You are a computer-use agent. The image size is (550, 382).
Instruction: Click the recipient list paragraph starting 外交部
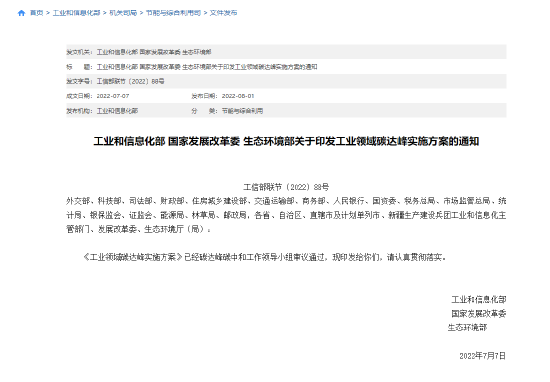coord(286,215)
